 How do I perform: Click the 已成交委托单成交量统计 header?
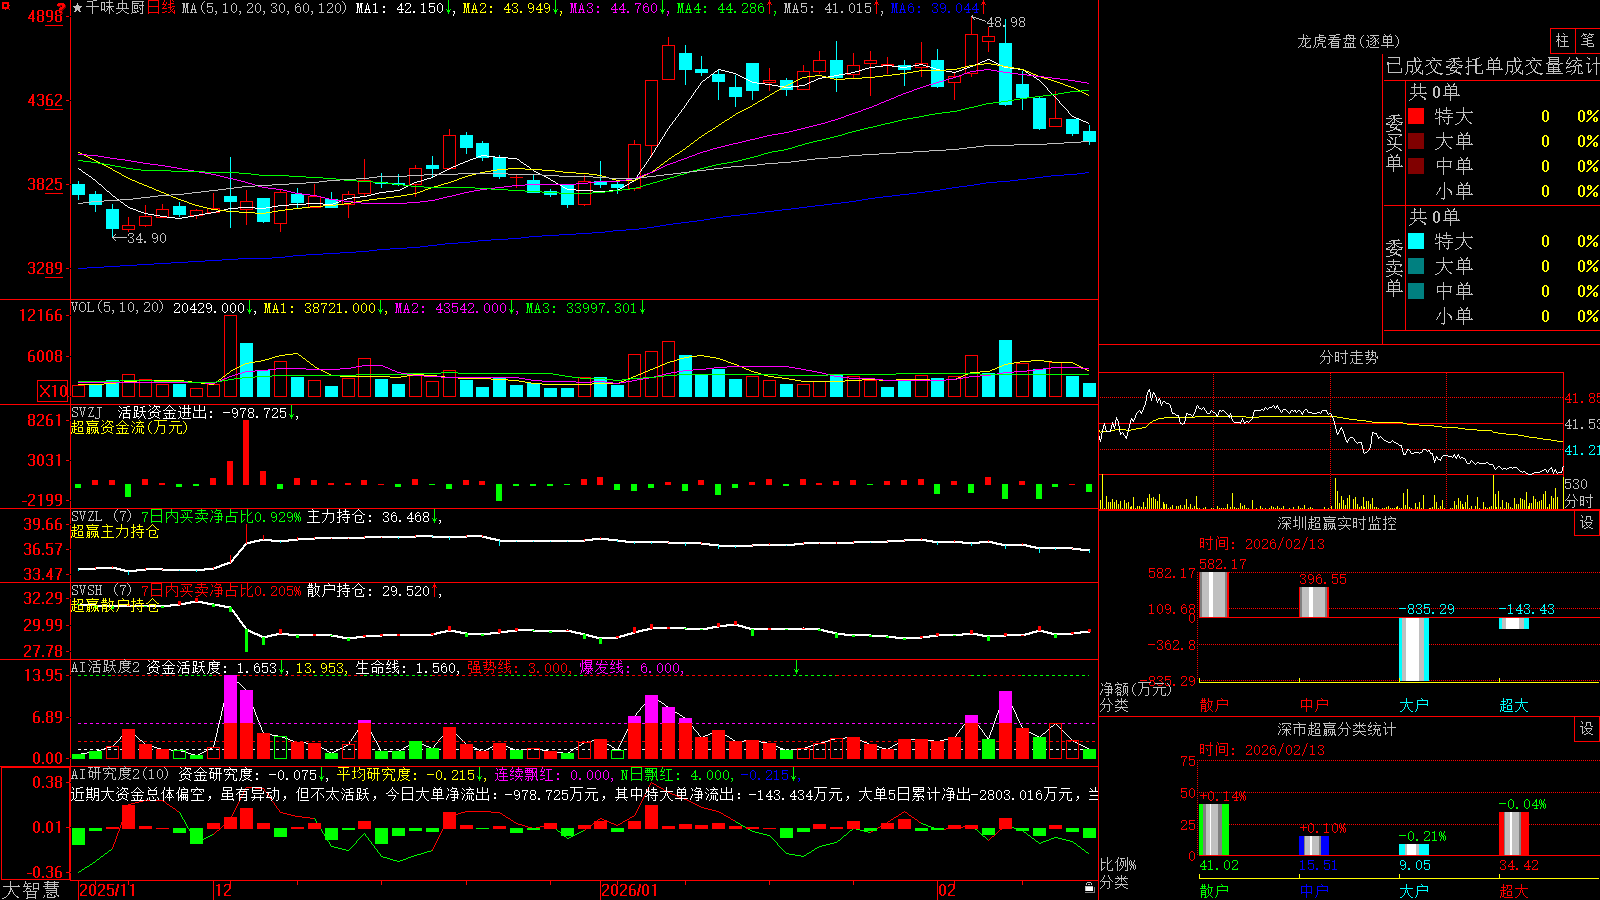click(x=1492, y=66)
